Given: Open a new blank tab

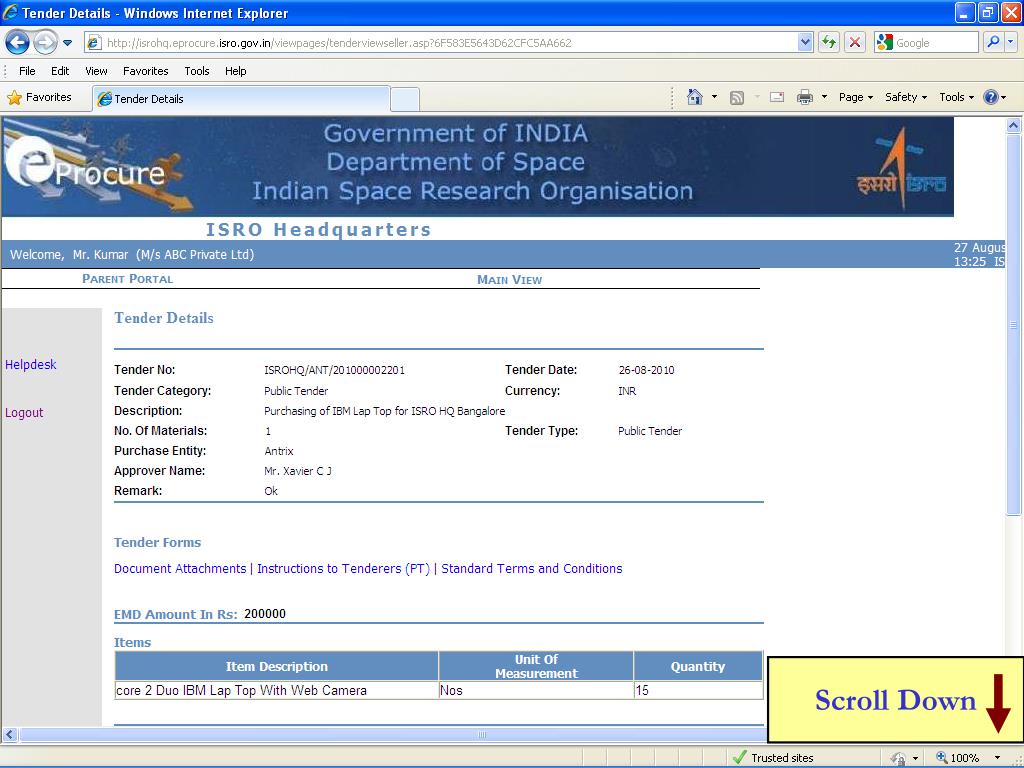Looking at the screenshot, I should (405, 99).
